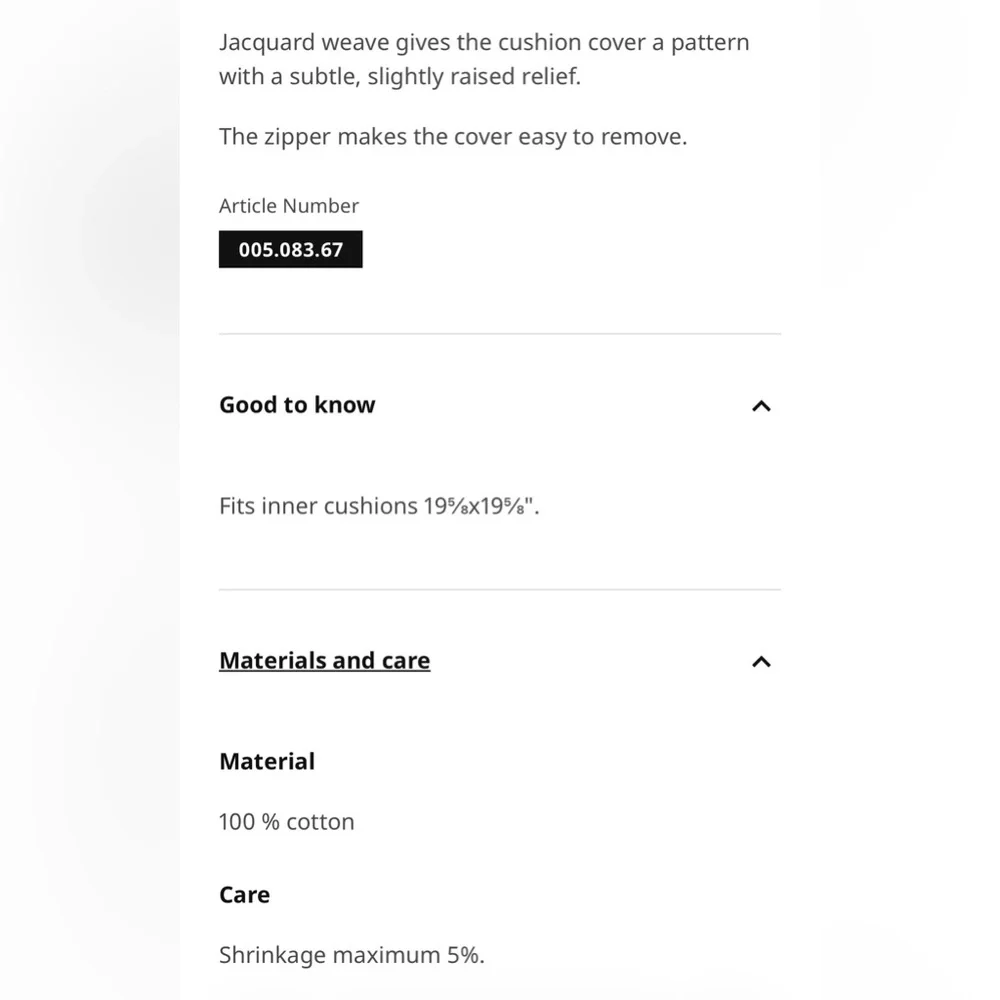Click the word 'care' in underlined heading

(406, 661)
